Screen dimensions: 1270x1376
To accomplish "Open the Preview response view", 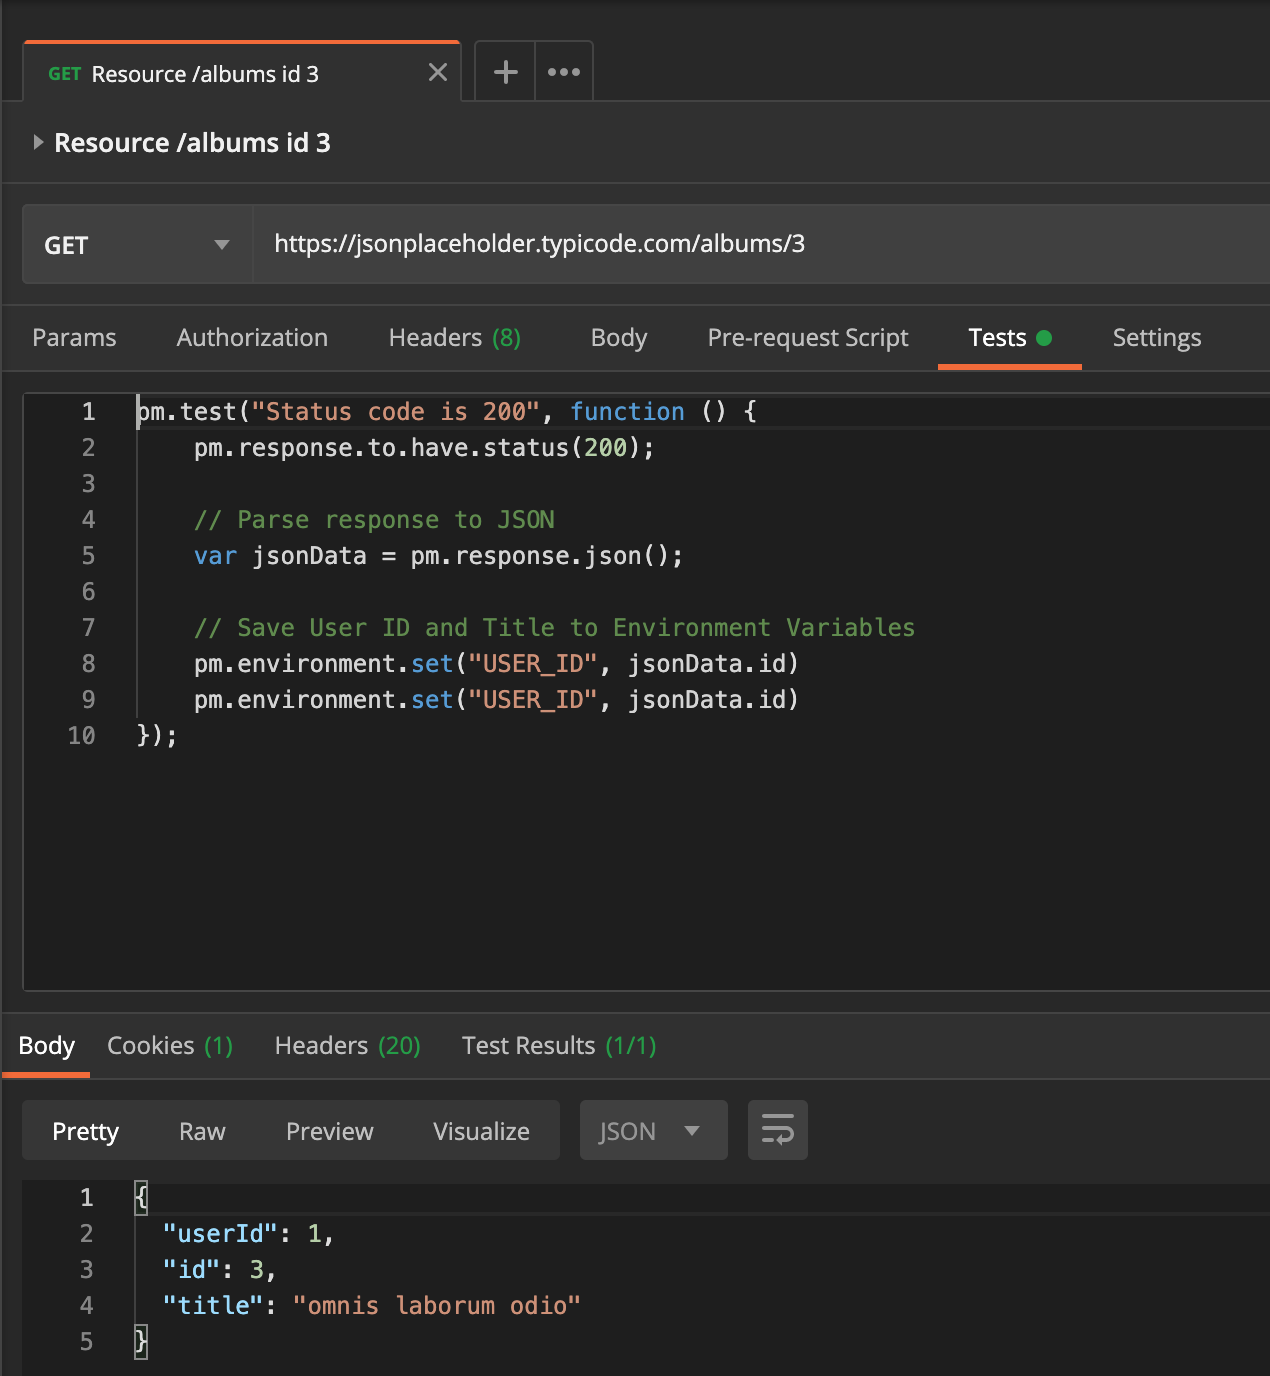I will click(329, 1130).
